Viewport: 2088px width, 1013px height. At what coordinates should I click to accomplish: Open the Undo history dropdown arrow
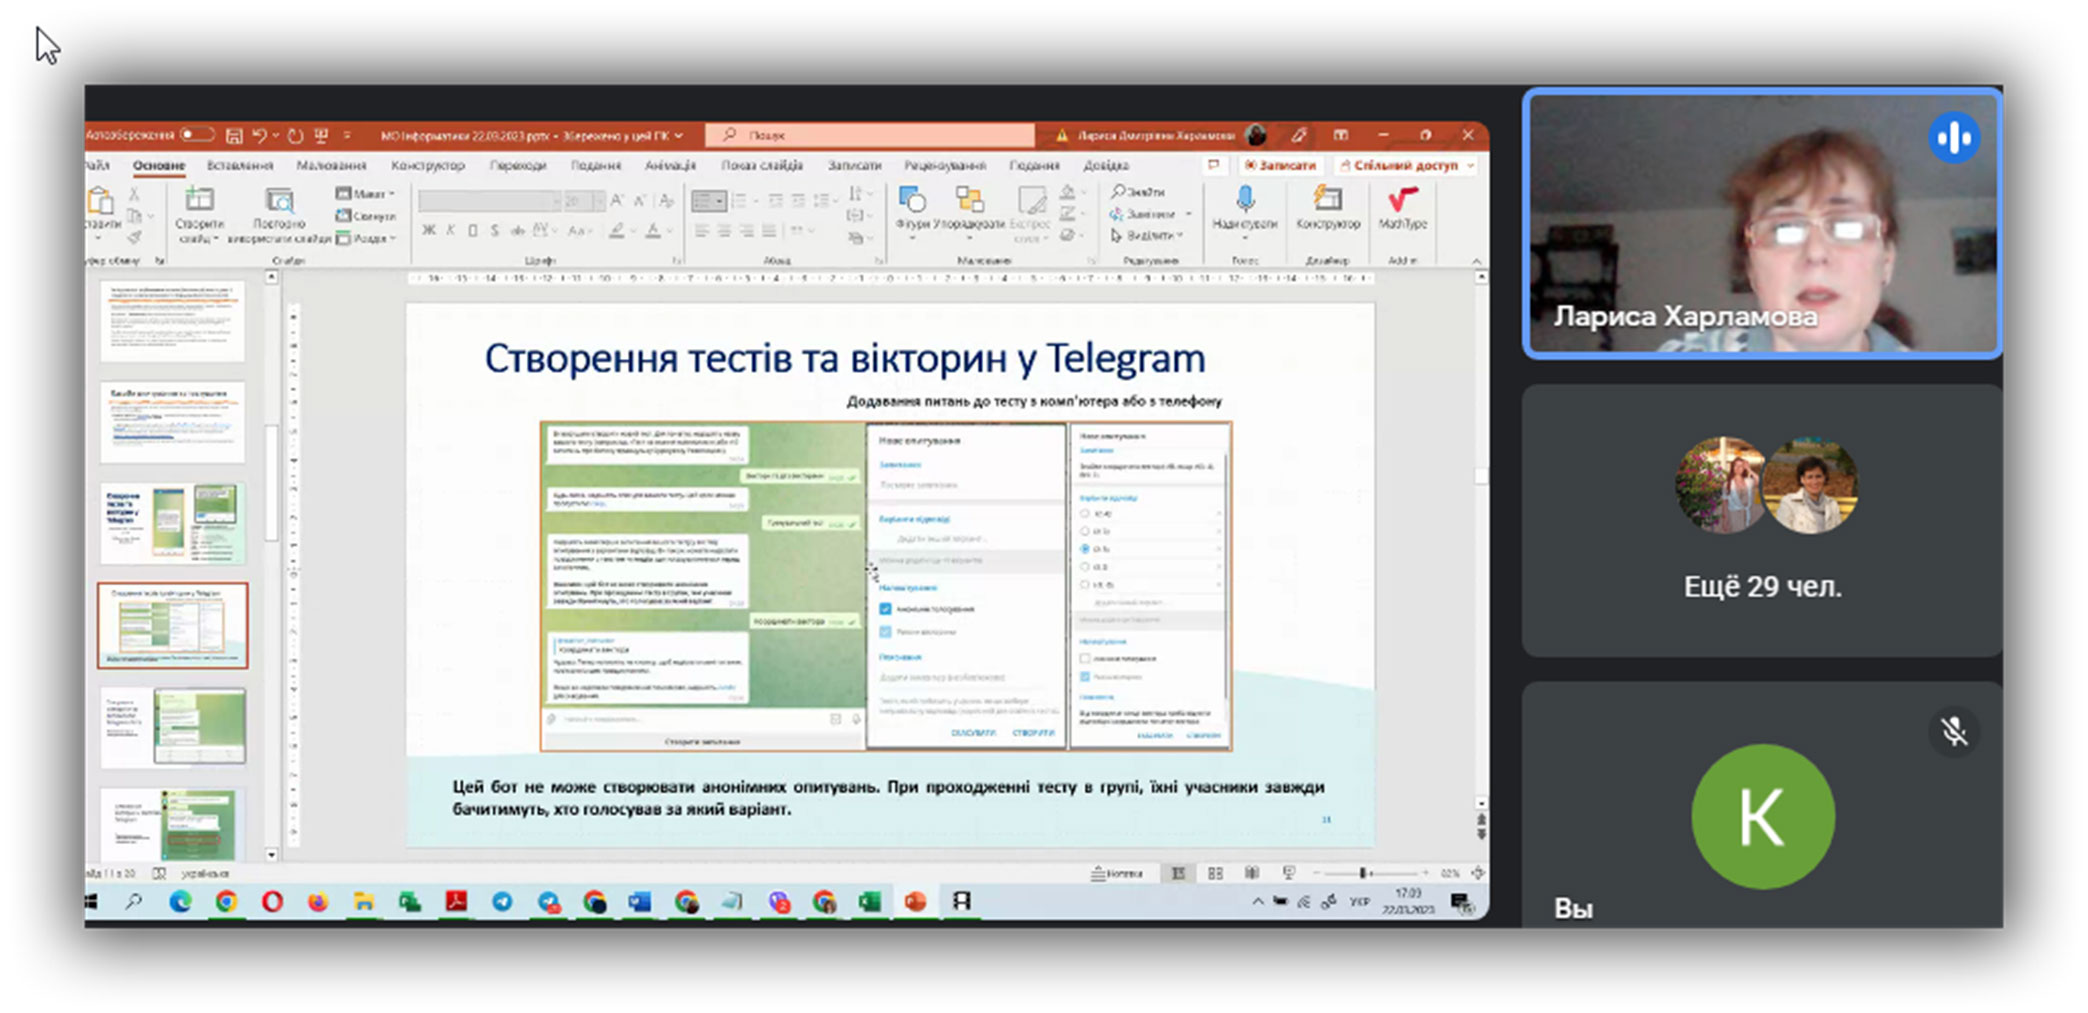click(x=274, y=135)
